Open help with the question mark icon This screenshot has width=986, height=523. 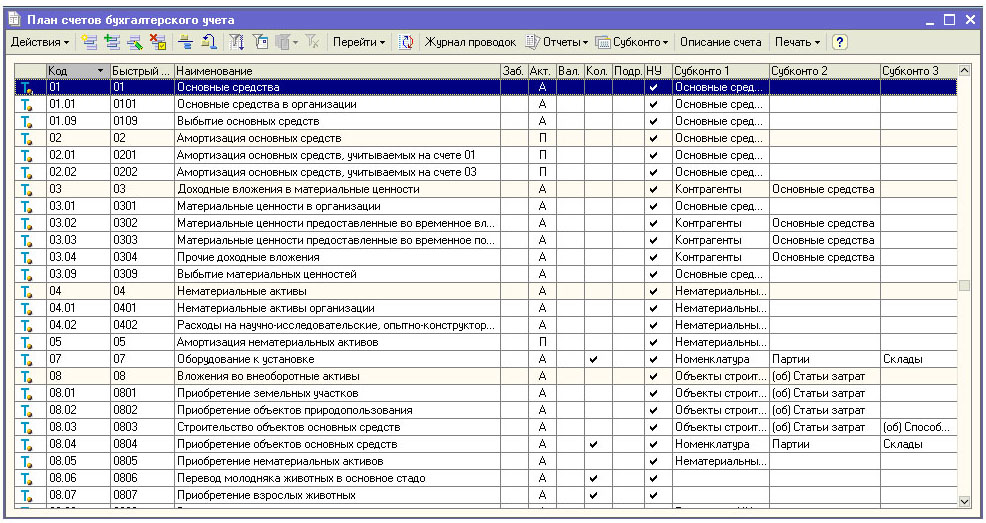(840, 42)
